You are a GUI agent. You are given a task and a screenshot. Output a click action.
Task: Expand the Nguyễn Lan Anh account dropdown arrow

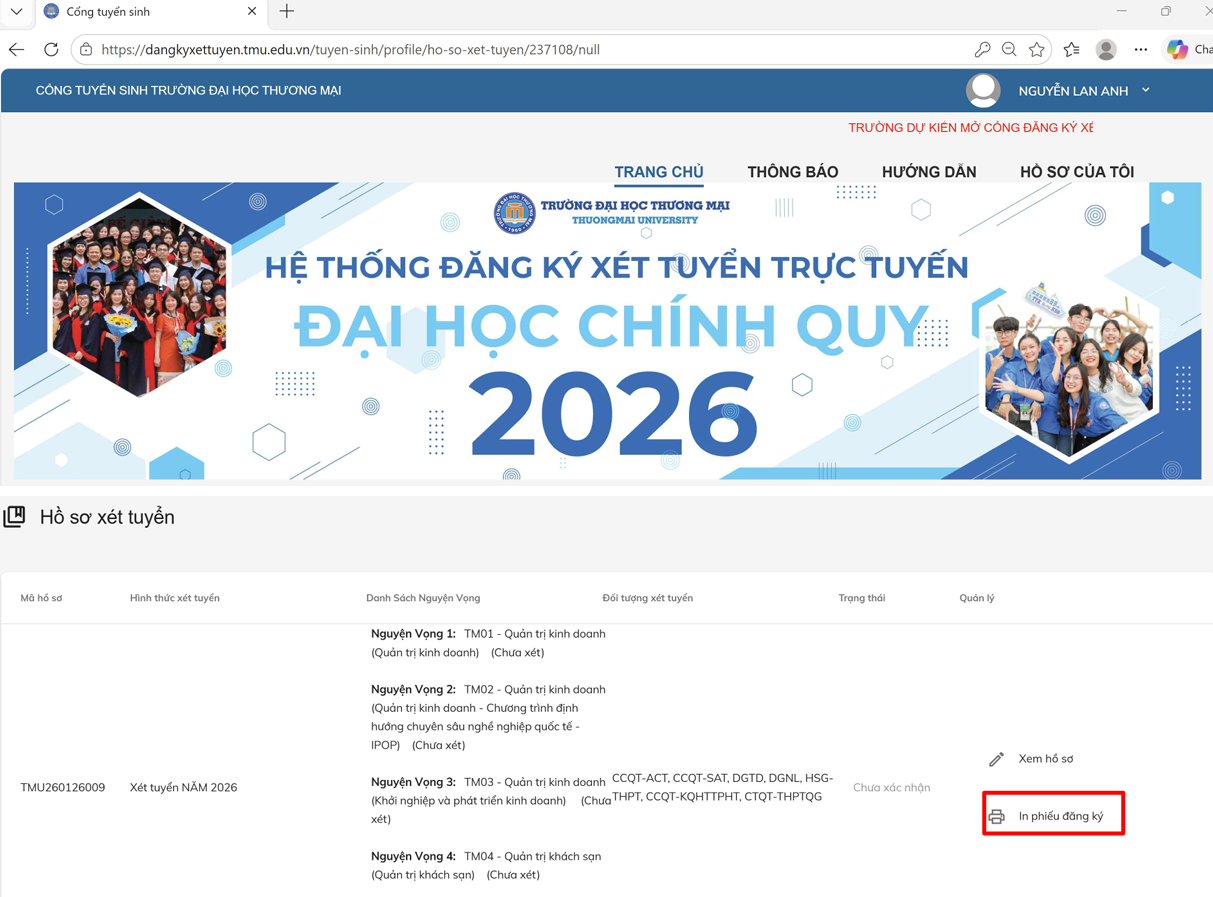click(1146, 90)
